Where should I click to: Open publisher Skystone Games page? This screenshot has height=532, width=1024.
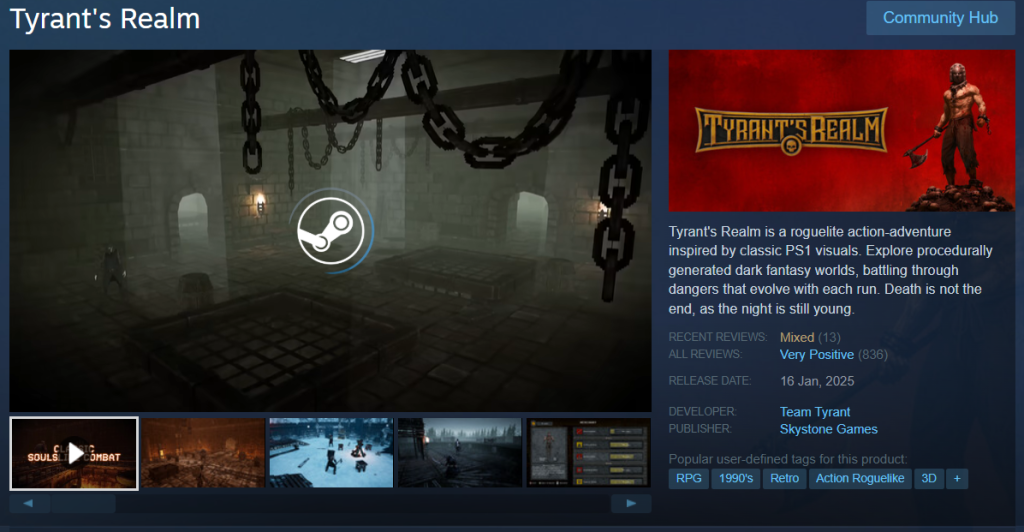tap(828, 429)
